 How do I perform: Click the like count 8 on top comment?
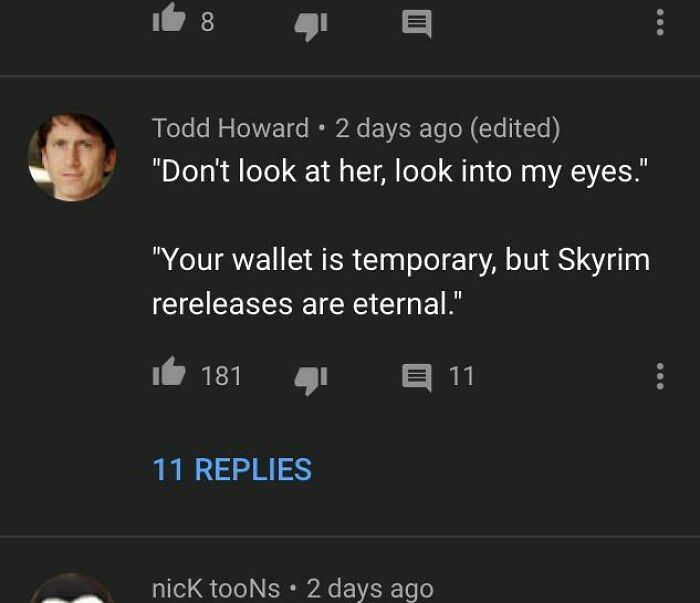click(x=207, y=21)
